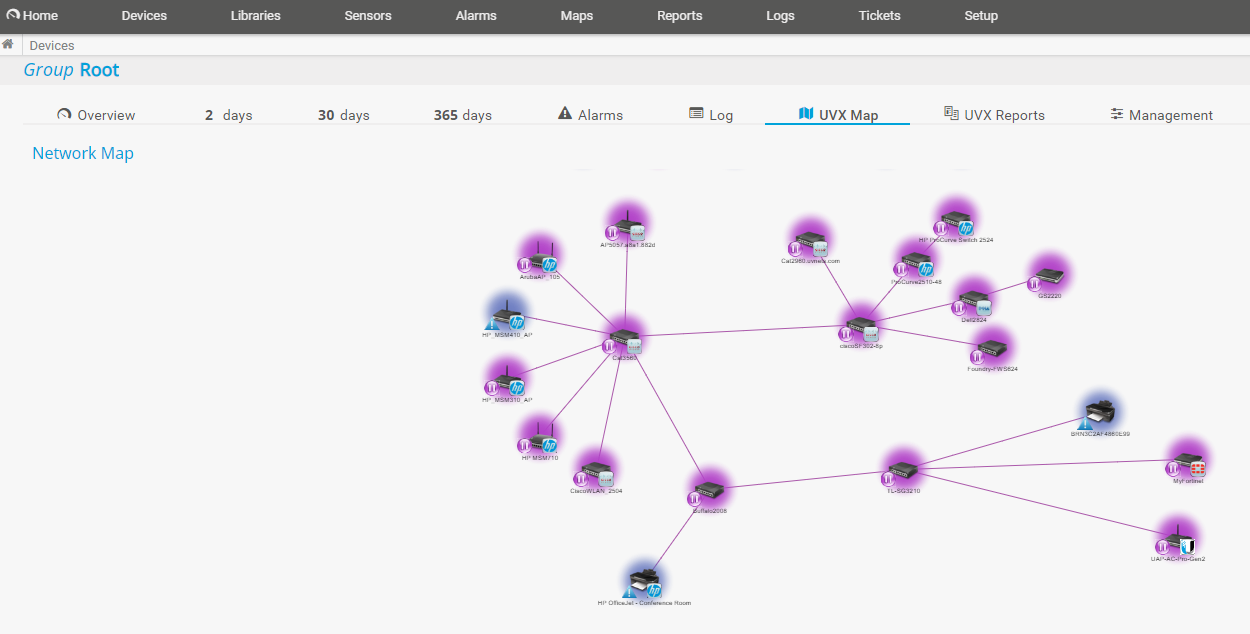The height and width of the screenshot is (634, 1250).
Task: Click the Dell2824 switch node
Action: coord(974,300)
